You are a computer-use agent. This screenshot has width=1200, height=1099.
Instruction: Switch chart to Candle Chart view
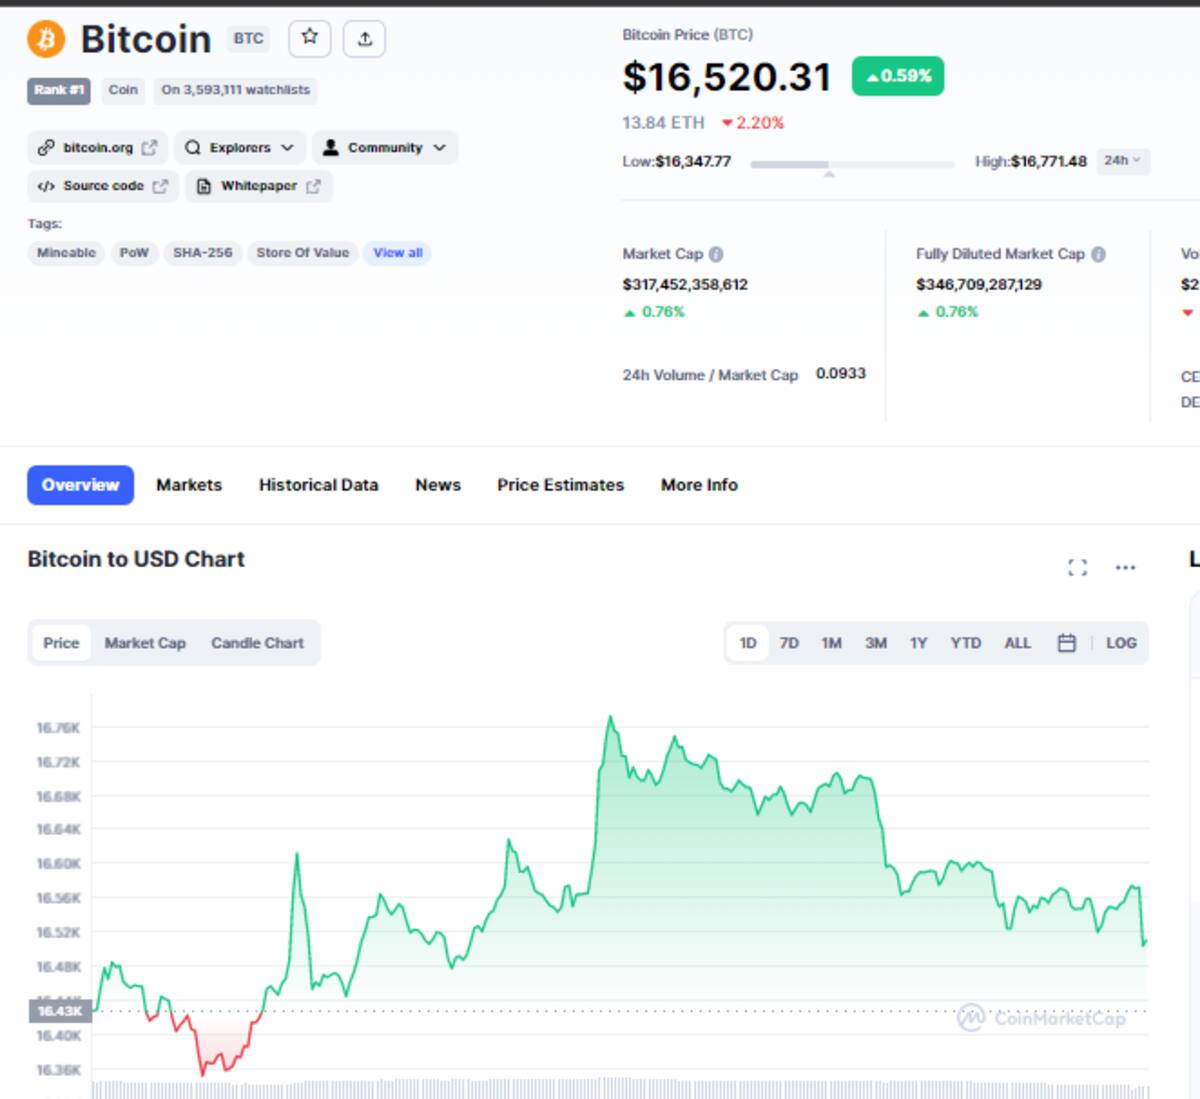click(257, 643)
